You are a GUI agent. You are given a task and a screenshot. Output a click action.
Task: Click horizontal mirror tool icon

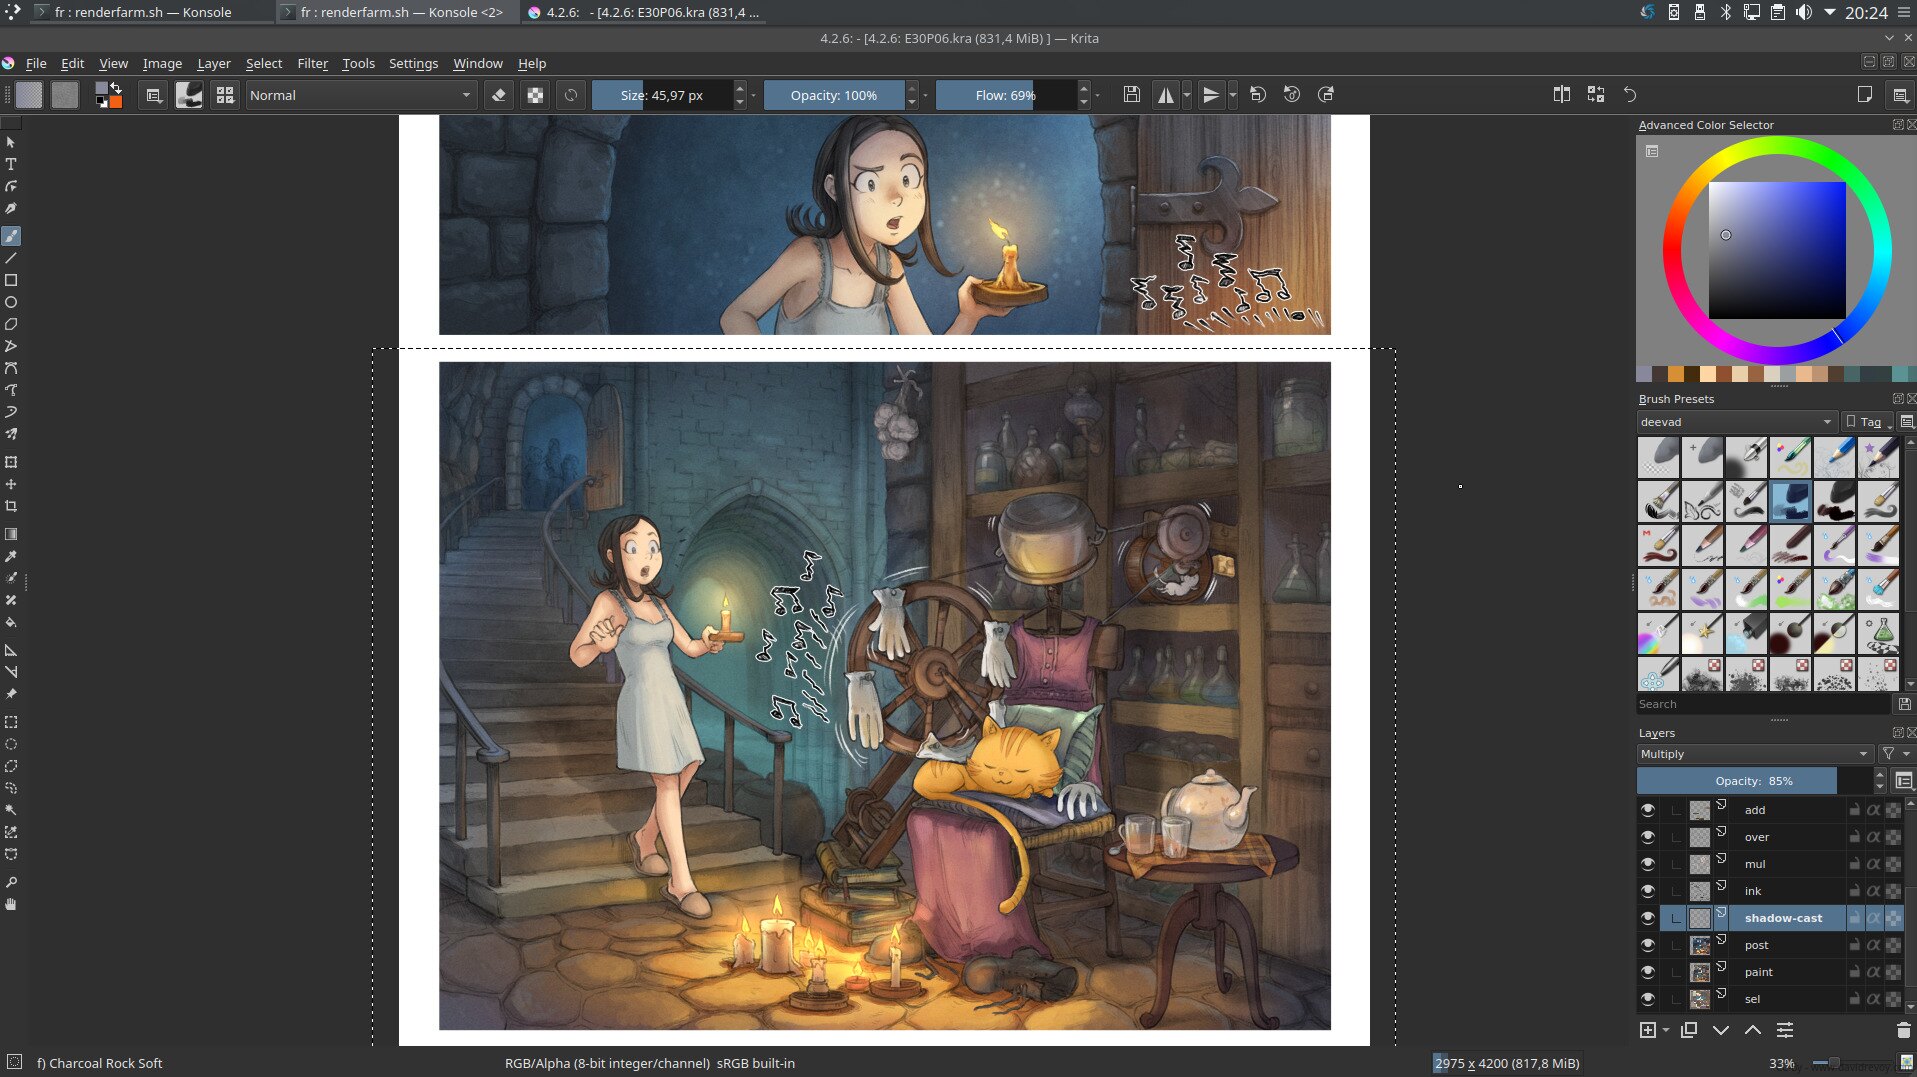1165,95
